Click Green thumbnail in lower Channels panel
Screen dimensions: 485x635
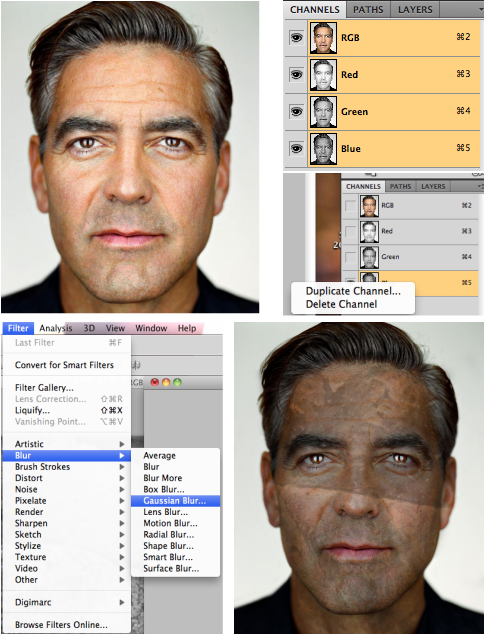[x=369, y=257]
